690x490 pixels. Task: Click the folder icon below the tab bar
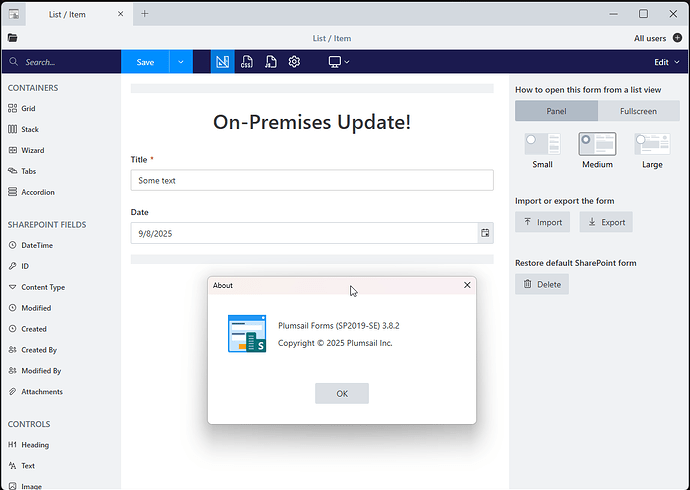click(x=13, y=38)
